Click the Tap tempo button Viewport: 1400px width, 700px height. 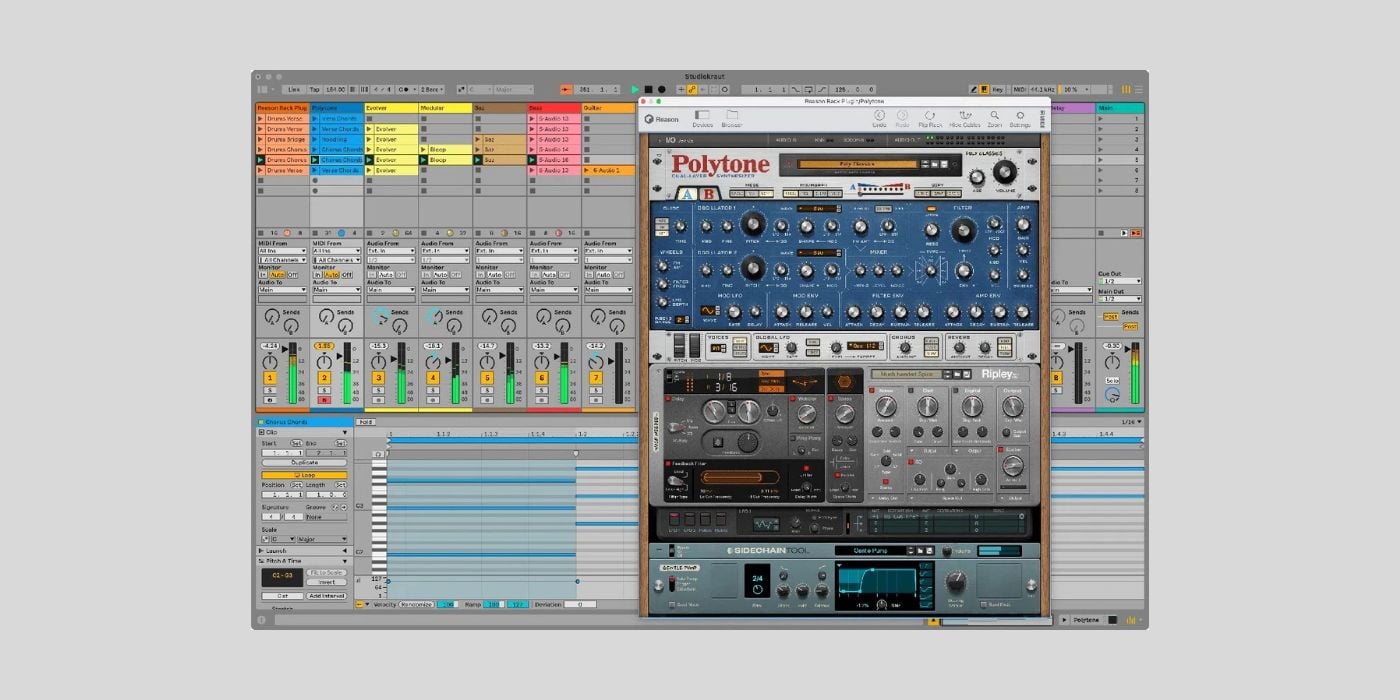click(314, 89)
